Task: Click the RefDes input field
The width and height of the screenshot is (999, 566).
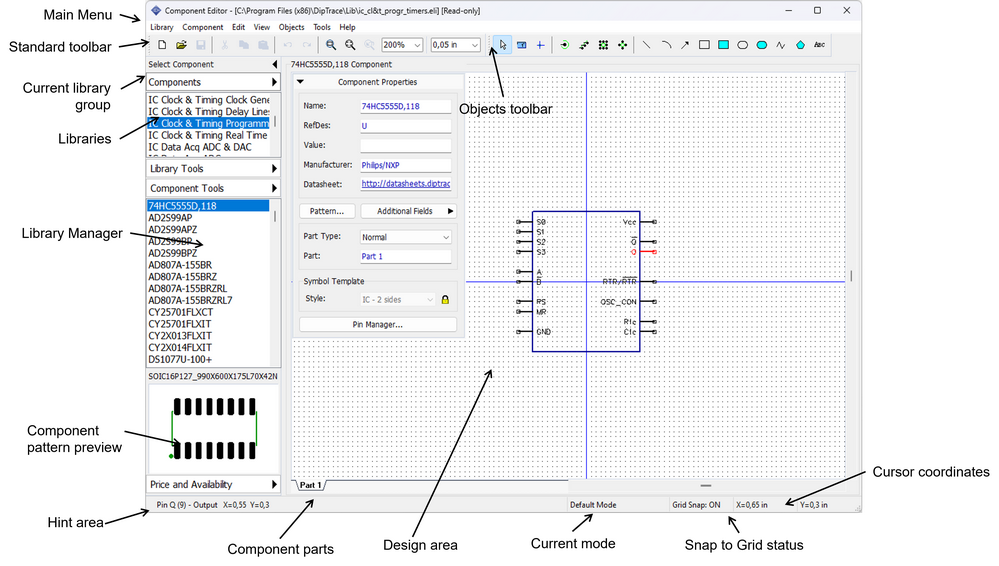Action: (405, 126)
